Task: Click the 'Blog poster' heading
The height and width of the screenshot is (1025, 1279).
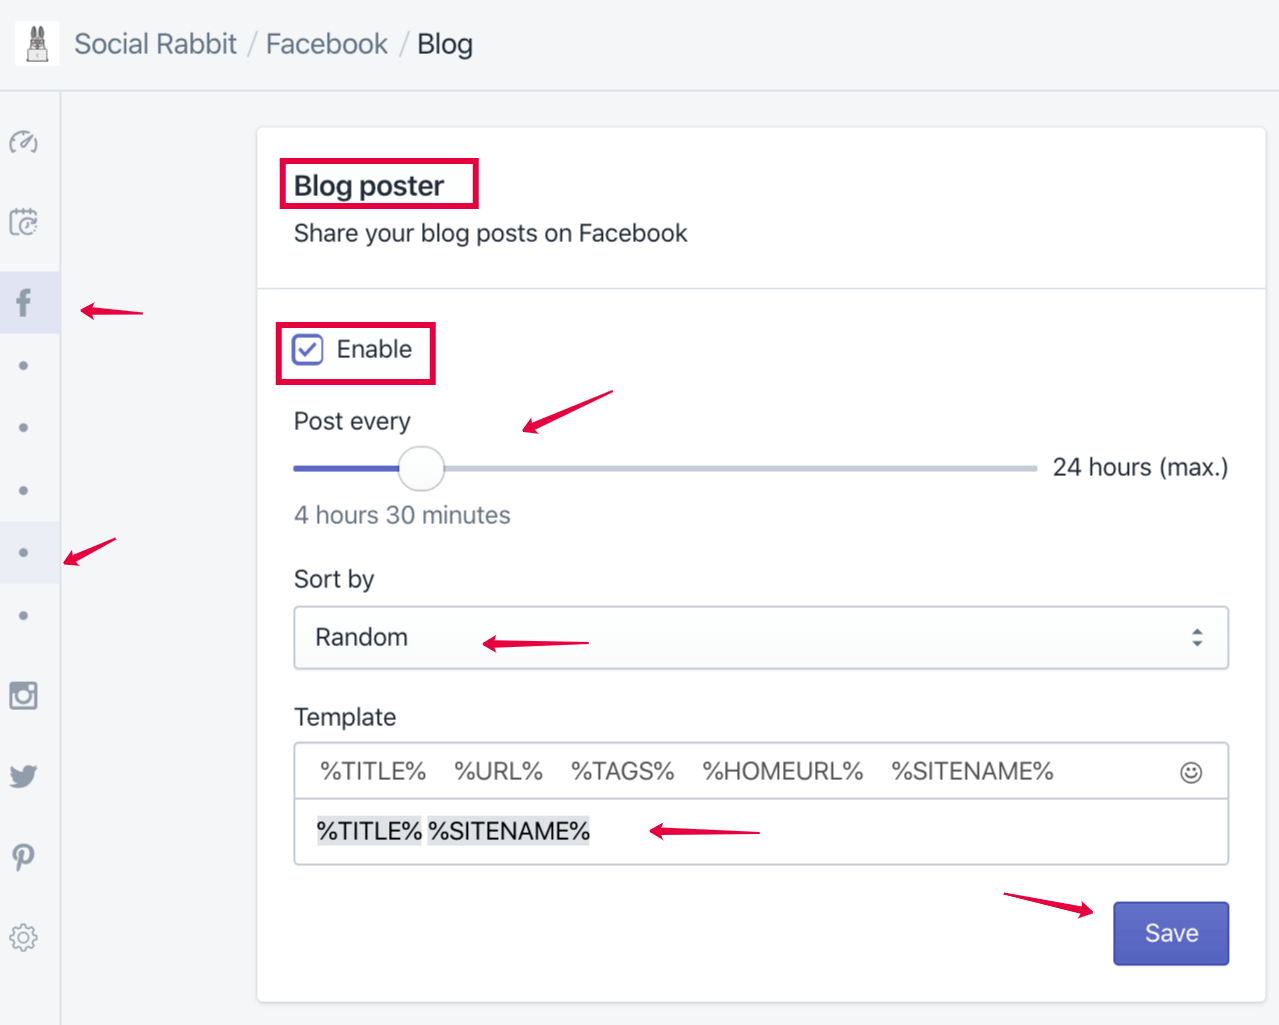Action: coord(368,185)
